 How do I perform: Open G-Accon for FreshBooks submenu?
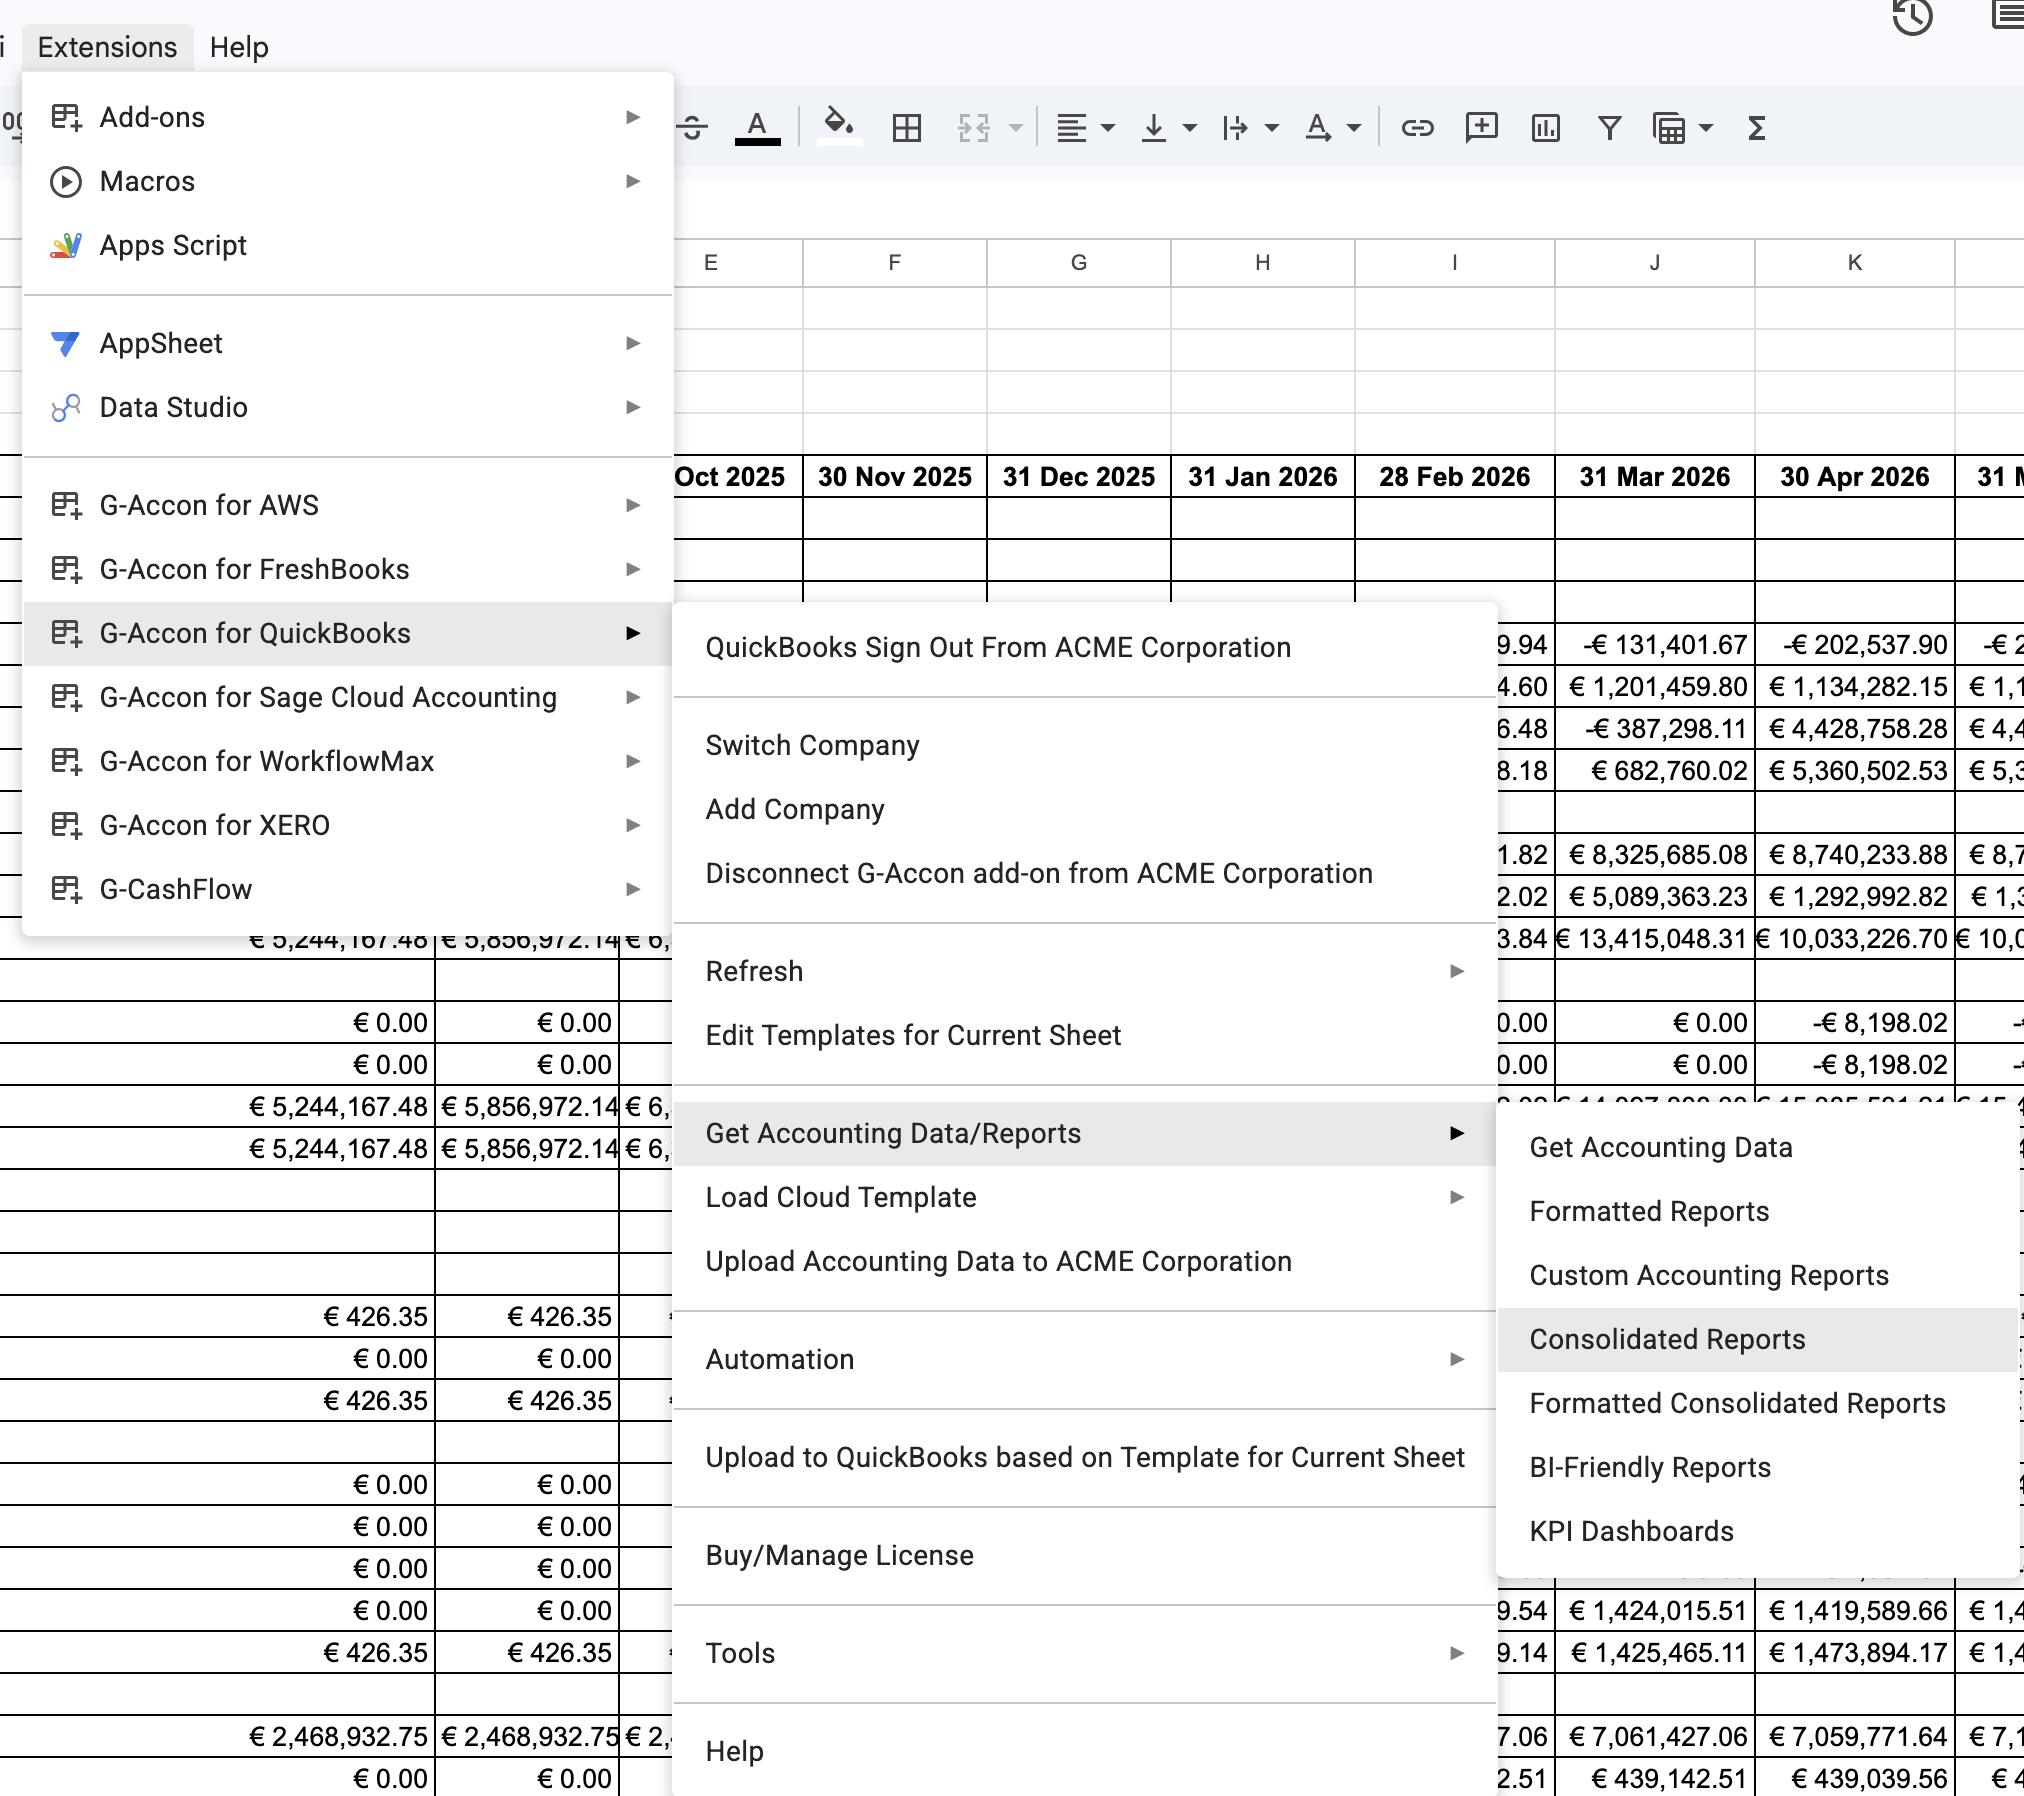[347, 569]
